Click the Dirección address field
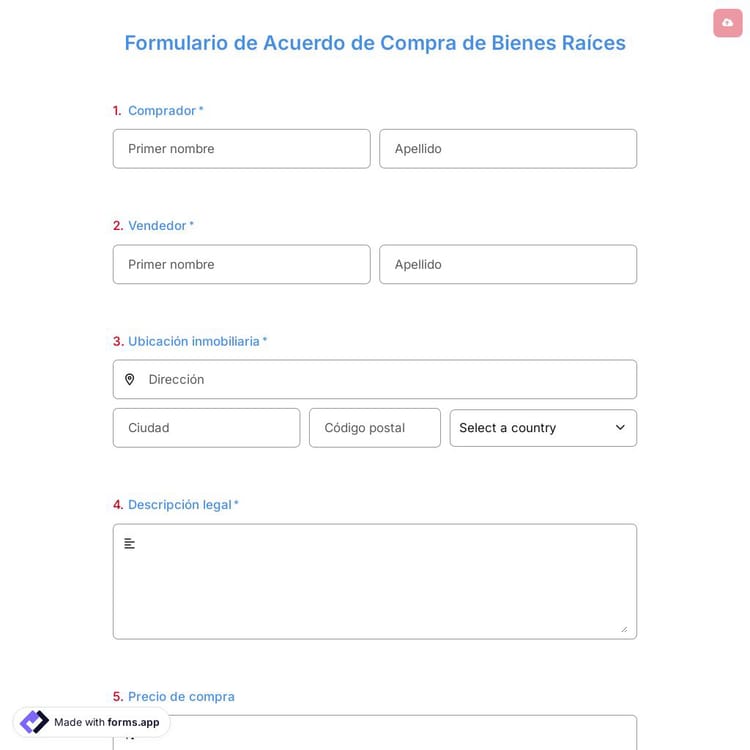Image resolution: width=750 pixels, height=750 pixels. tap(385, 380)
